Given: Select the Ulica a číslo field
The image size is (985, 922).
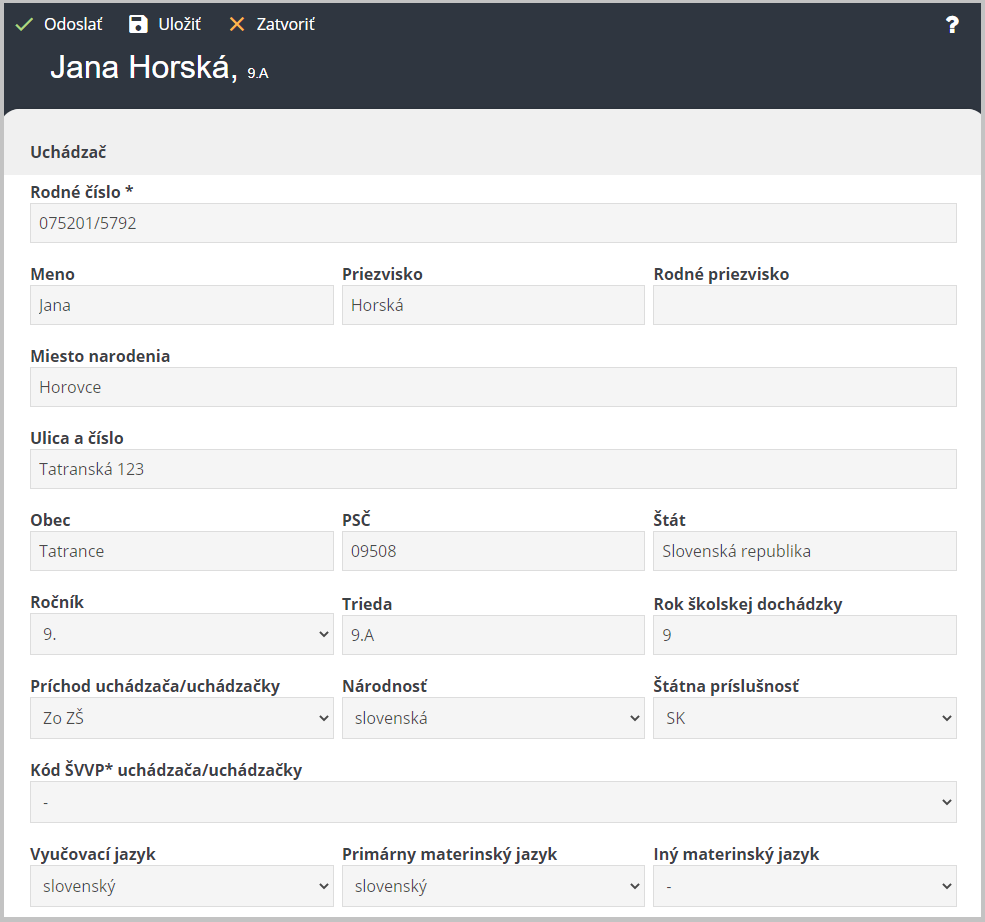Looking at the screenshot, I should click(493, 469).
